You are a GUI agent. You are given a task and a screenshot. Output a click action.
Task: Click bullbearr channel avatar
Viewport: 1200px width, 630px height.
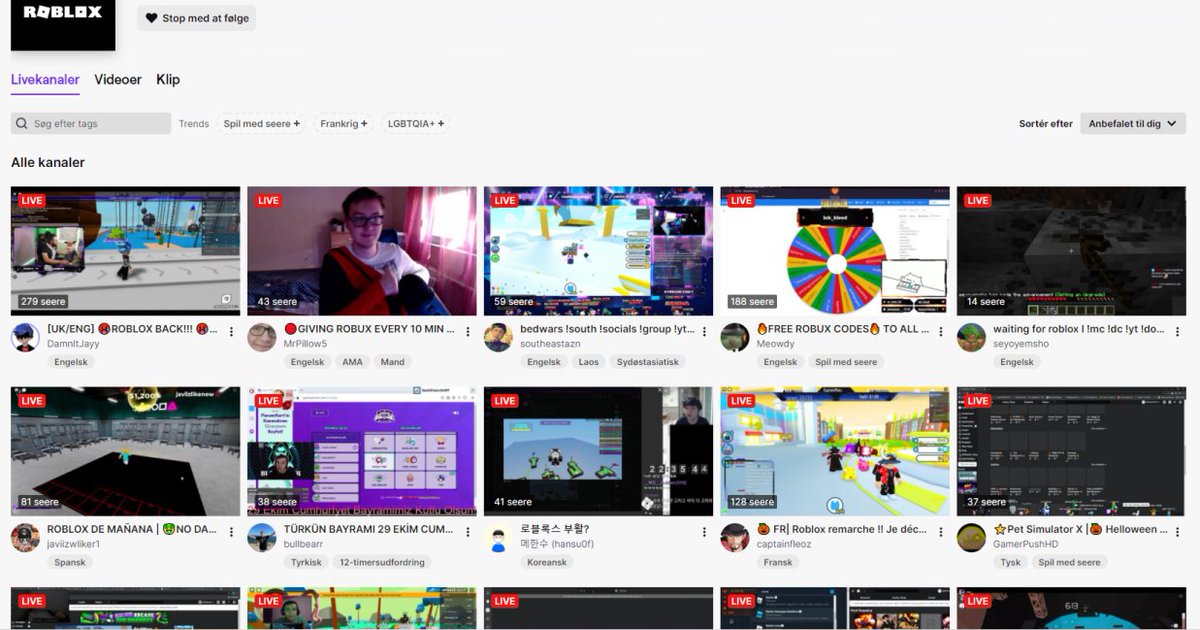(262, 538)
